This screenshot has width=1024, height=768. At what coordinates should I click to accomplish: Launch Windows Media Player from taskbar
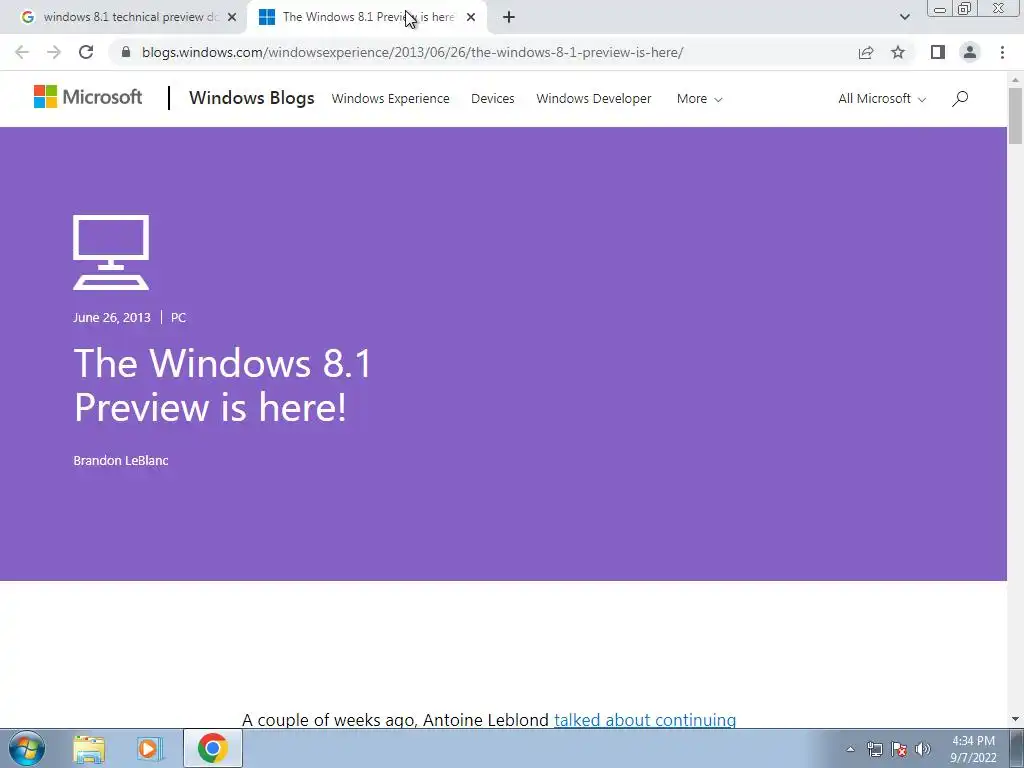coord(150,748)
